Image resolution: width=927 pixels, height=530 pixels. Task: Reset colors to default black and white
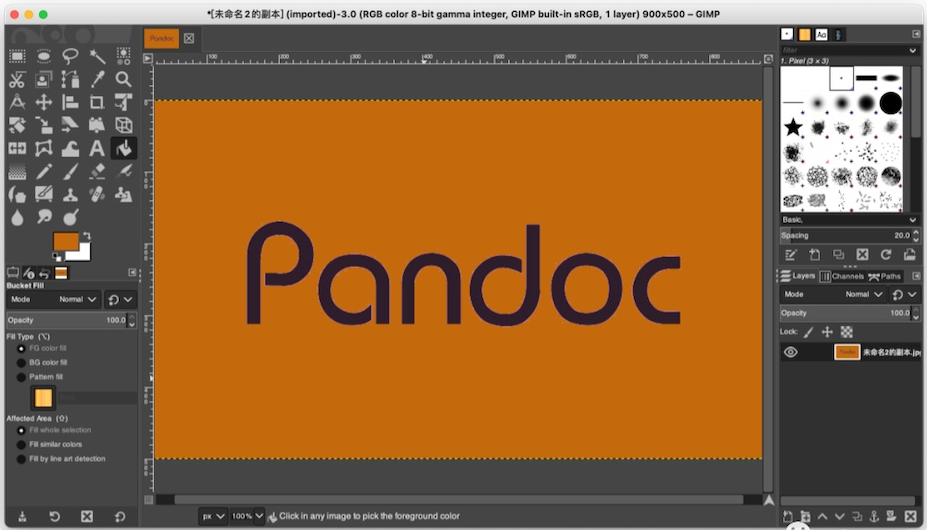(57, 257)
